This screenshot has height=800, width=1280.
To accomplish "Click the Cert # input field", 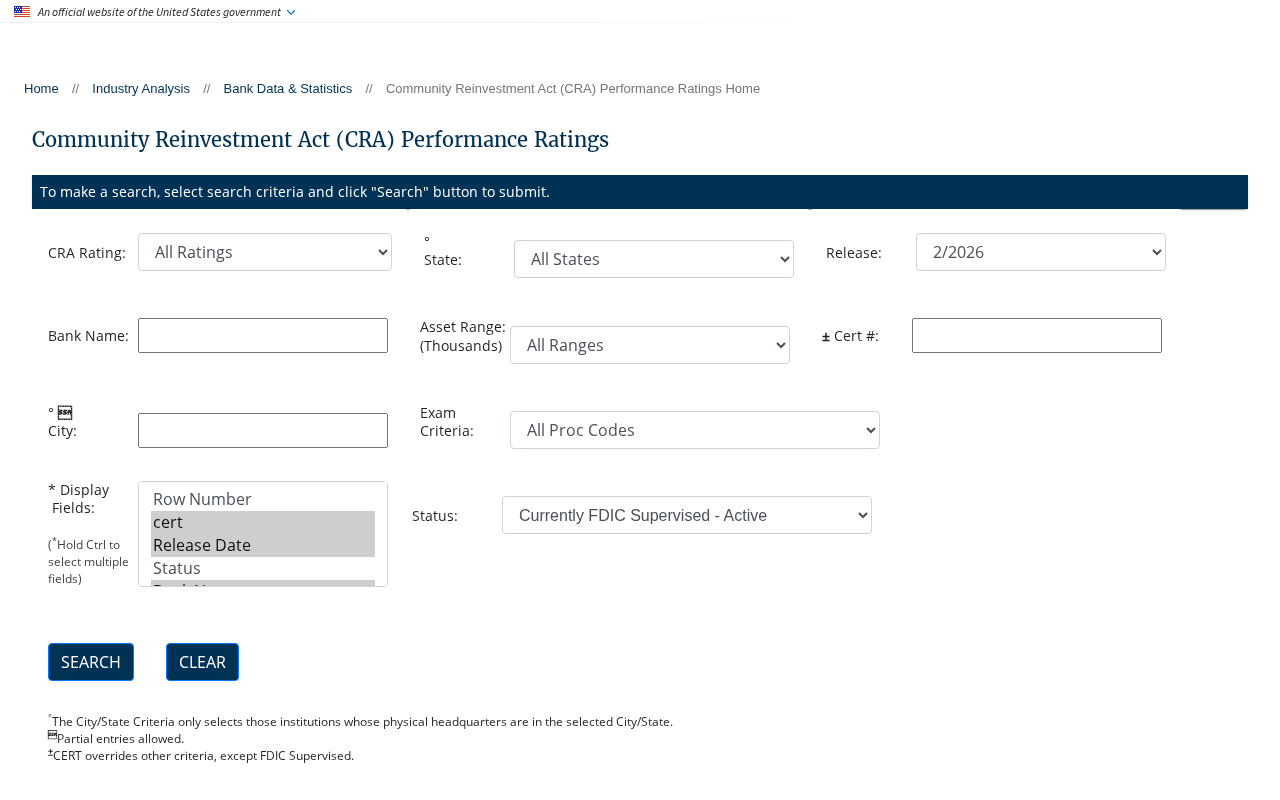I will point(1037,336).
